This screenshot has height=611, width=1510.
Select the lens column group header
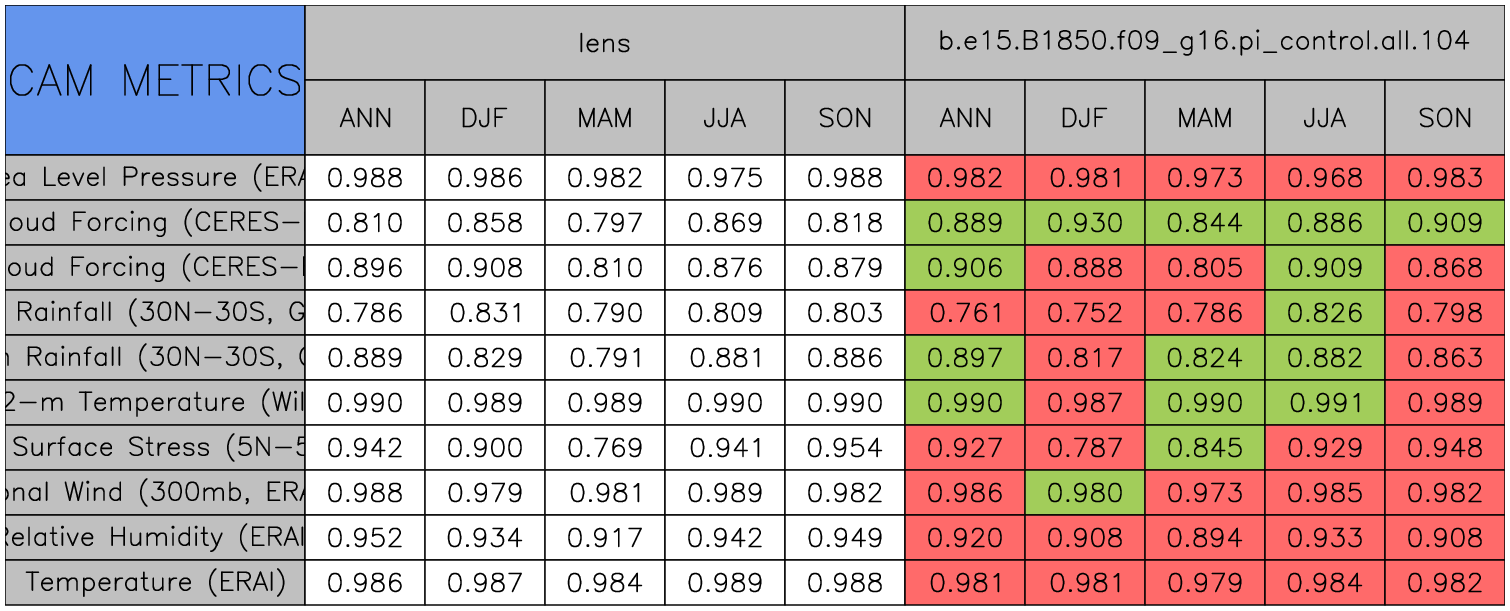click(x=604, y=42)
